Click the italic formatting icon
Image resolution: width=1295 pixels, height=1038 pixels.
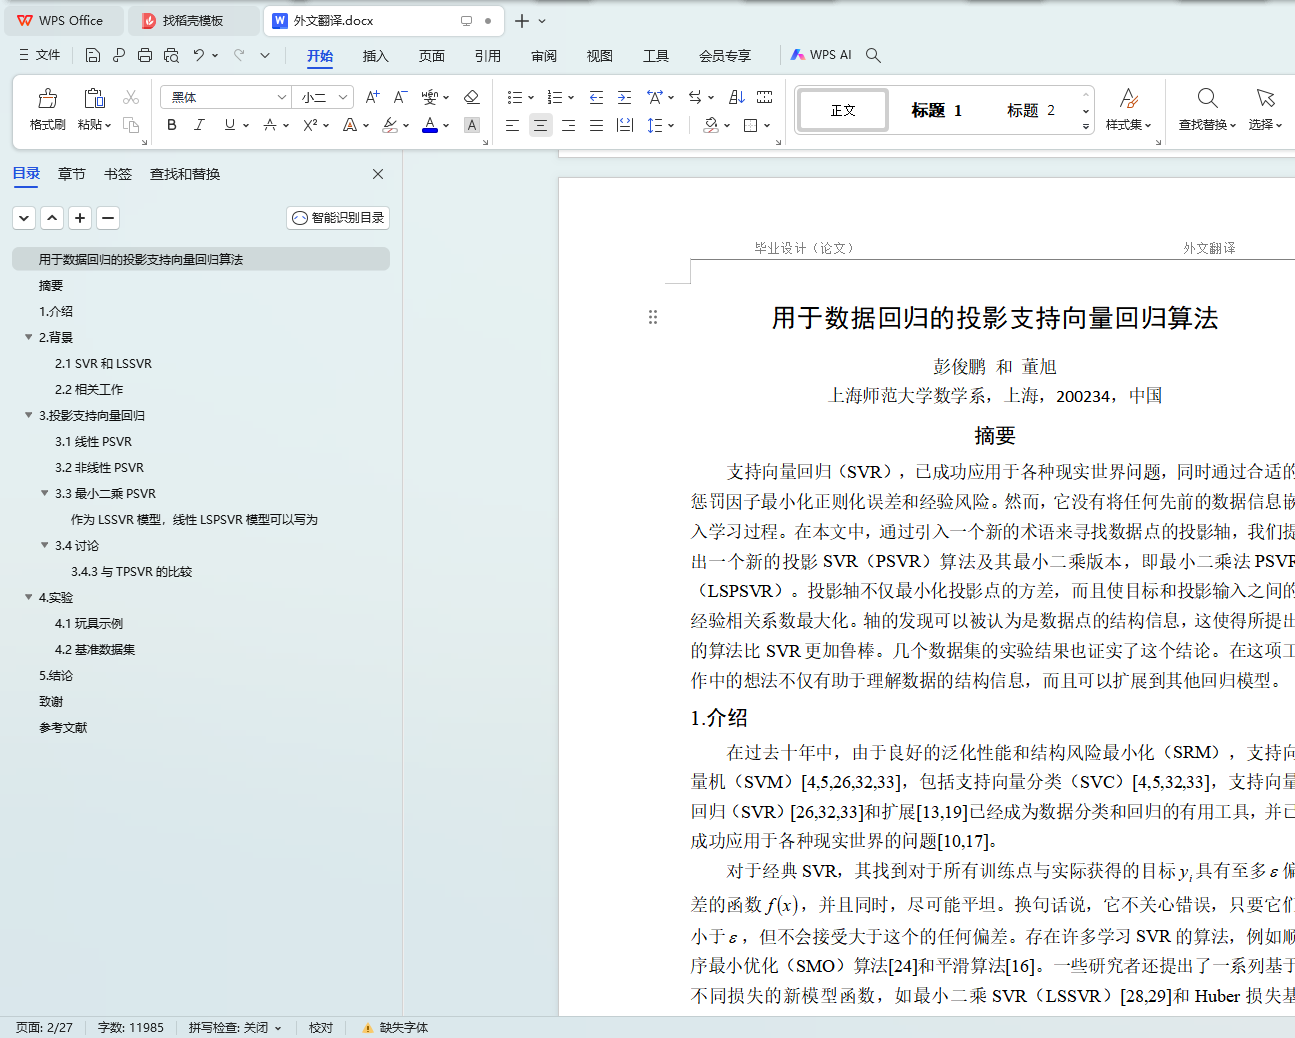tap(199, 125)
